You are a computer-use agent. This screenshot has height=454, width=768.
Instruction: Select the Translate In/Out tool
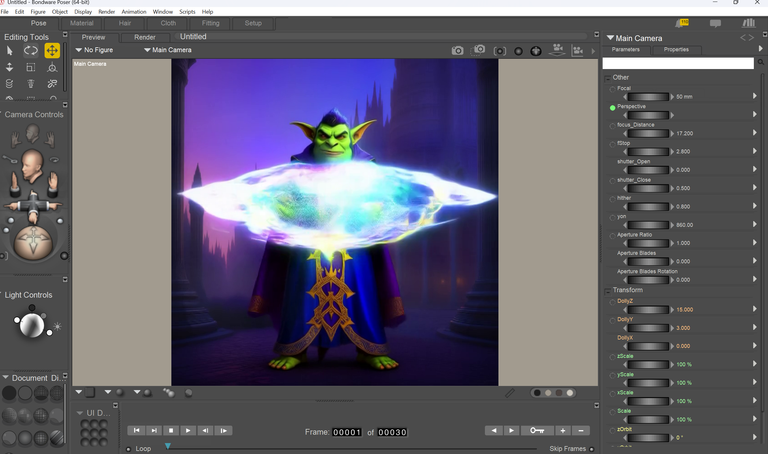coord(9,68)
